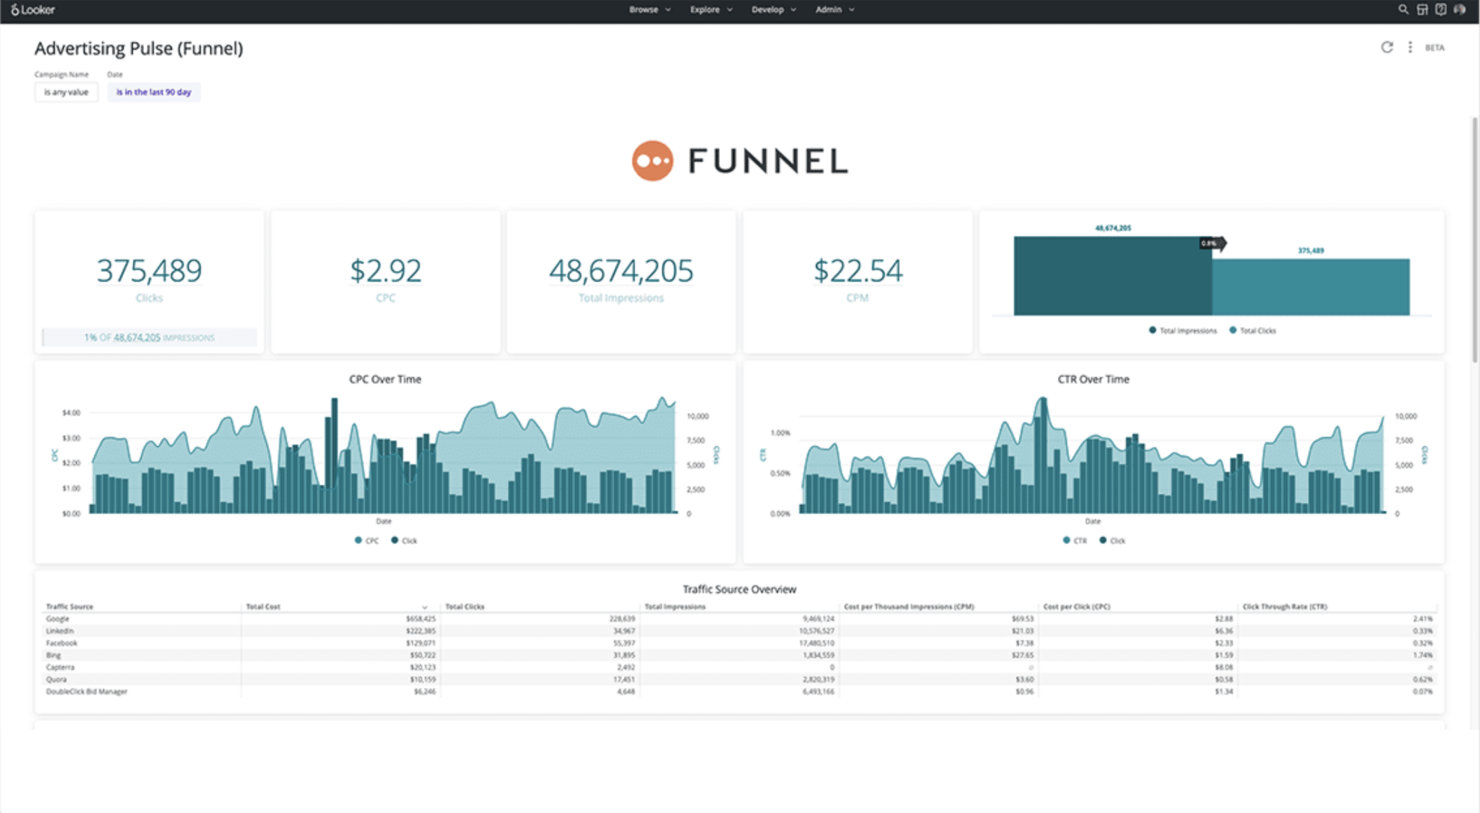Click Google's total cost $658,425
Image resolution: width=1480 pixels, height=813 pixels.
[x=421, y=619]
